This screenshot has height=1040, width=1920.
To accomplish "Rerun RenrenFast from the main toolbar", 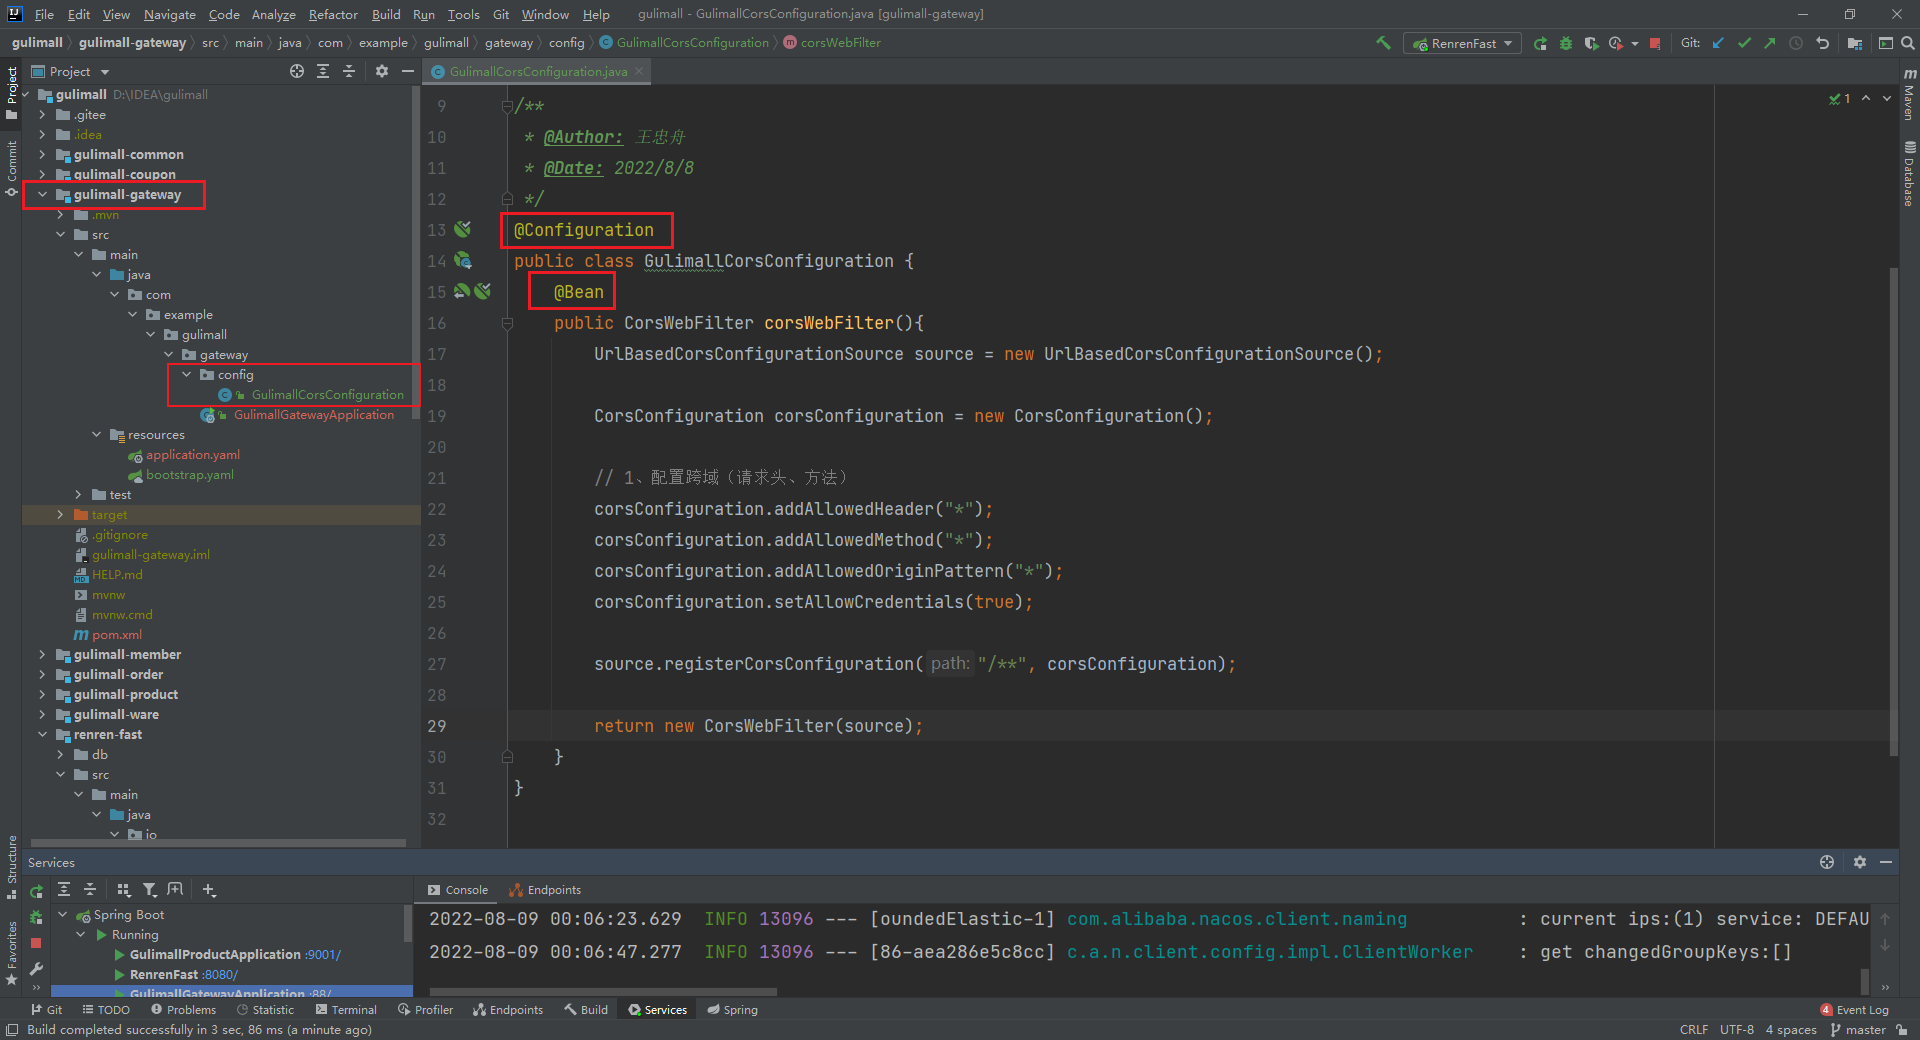I will (1540, 43).
